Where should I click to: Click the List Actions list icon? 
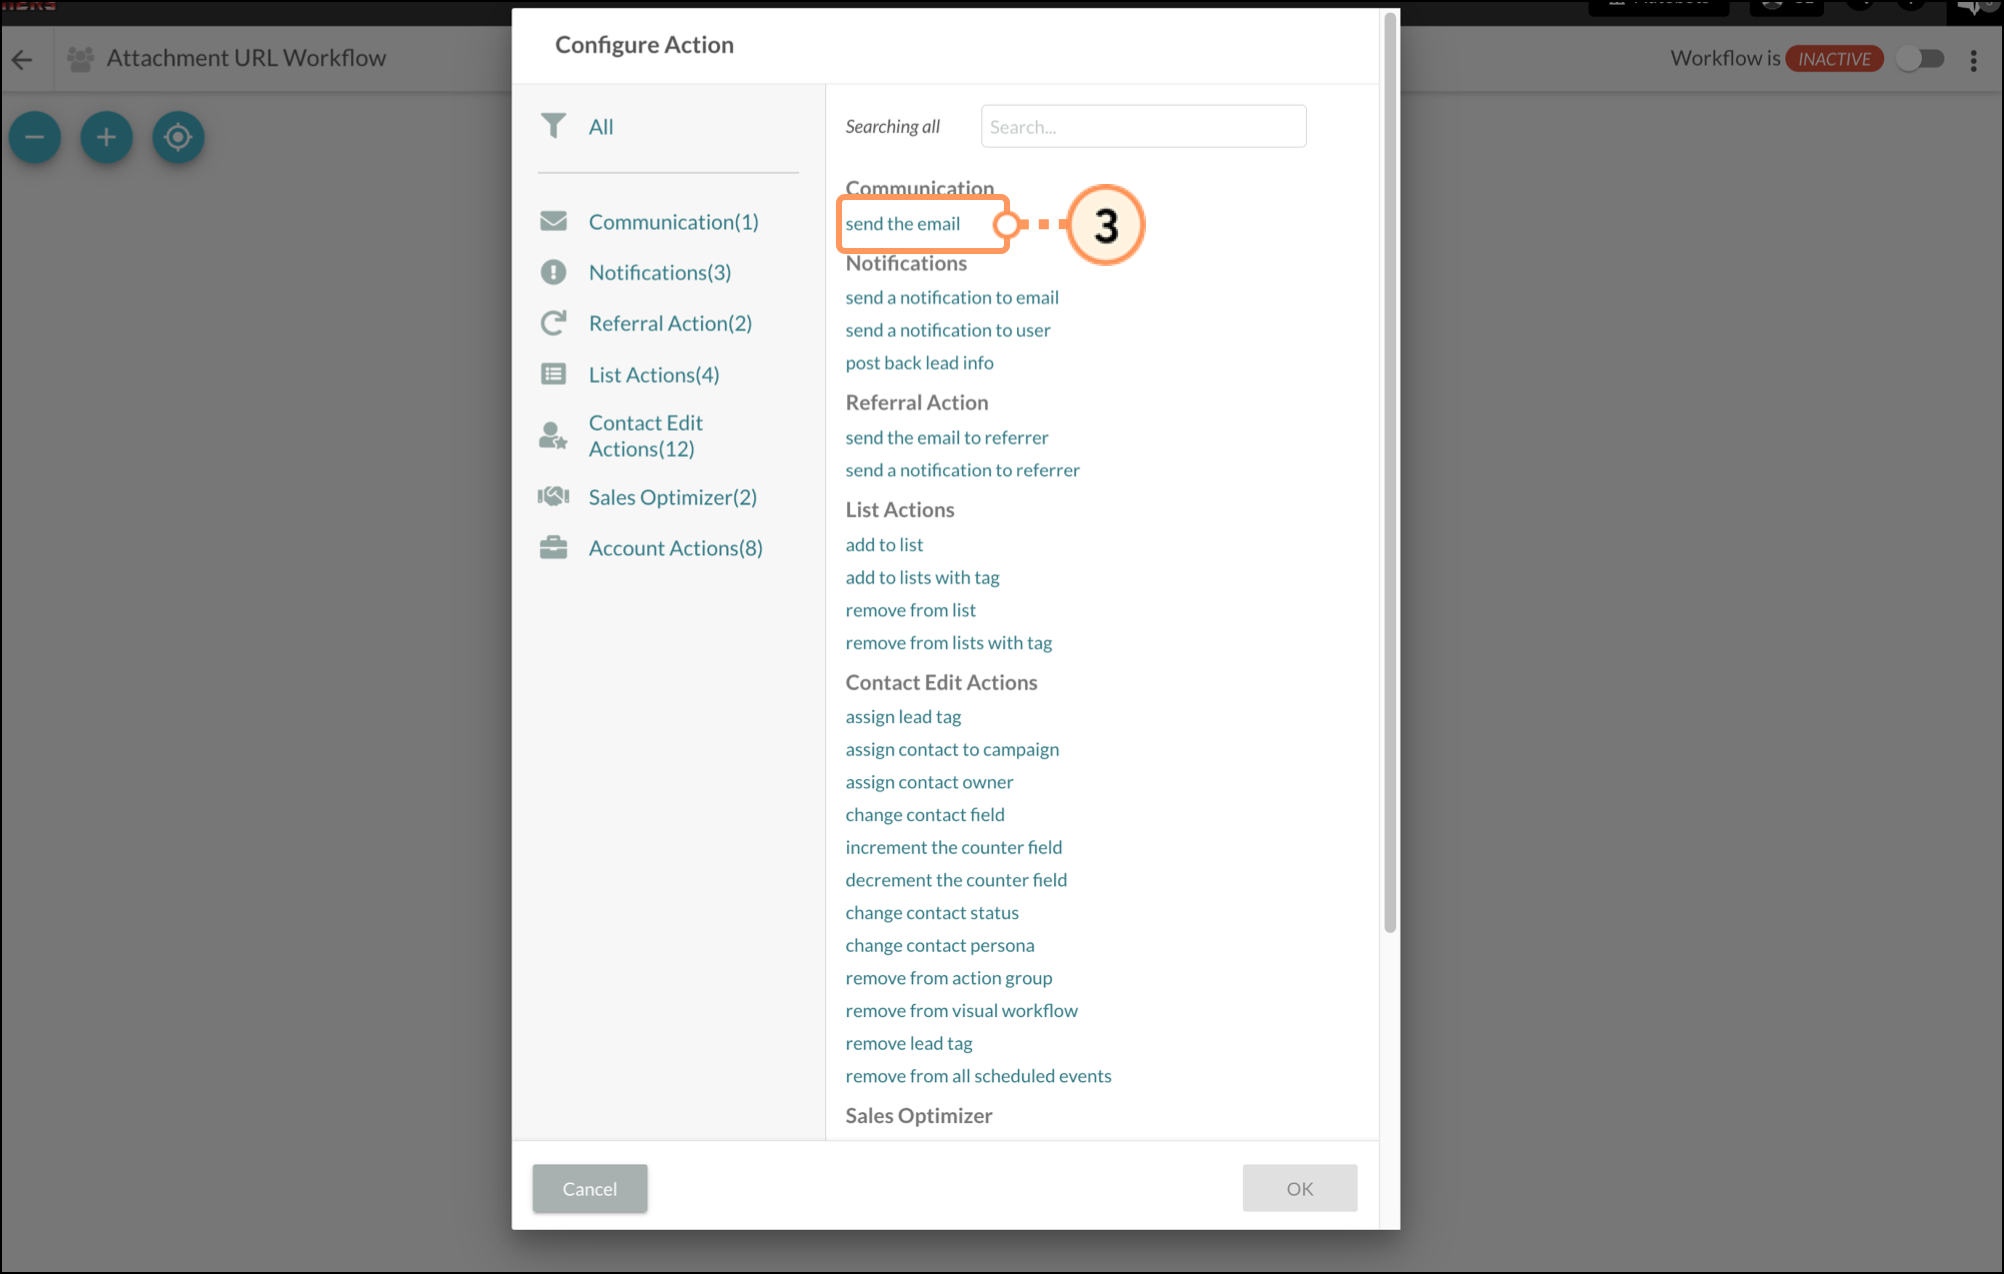(x=553, y=374)
